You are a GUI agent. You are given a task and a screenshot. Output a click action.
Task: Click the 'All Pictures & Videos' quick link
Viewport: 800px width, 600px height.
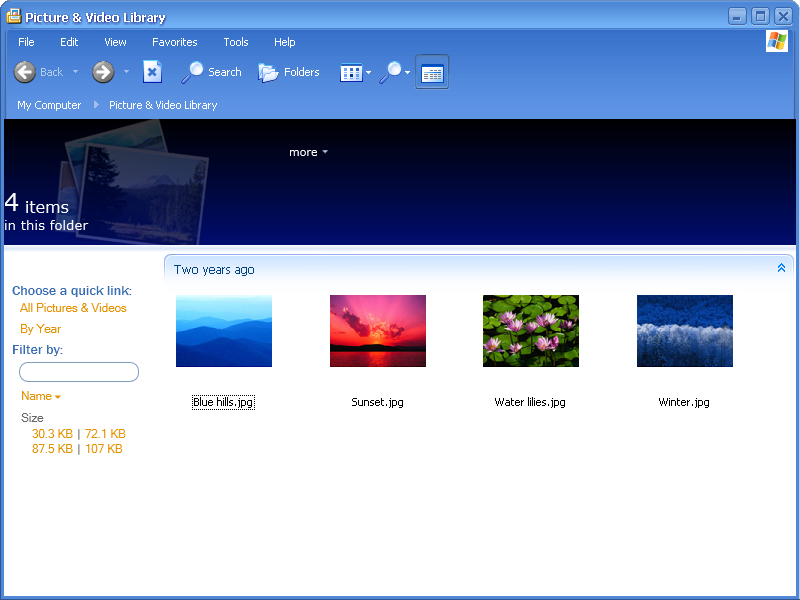[73, 308]
